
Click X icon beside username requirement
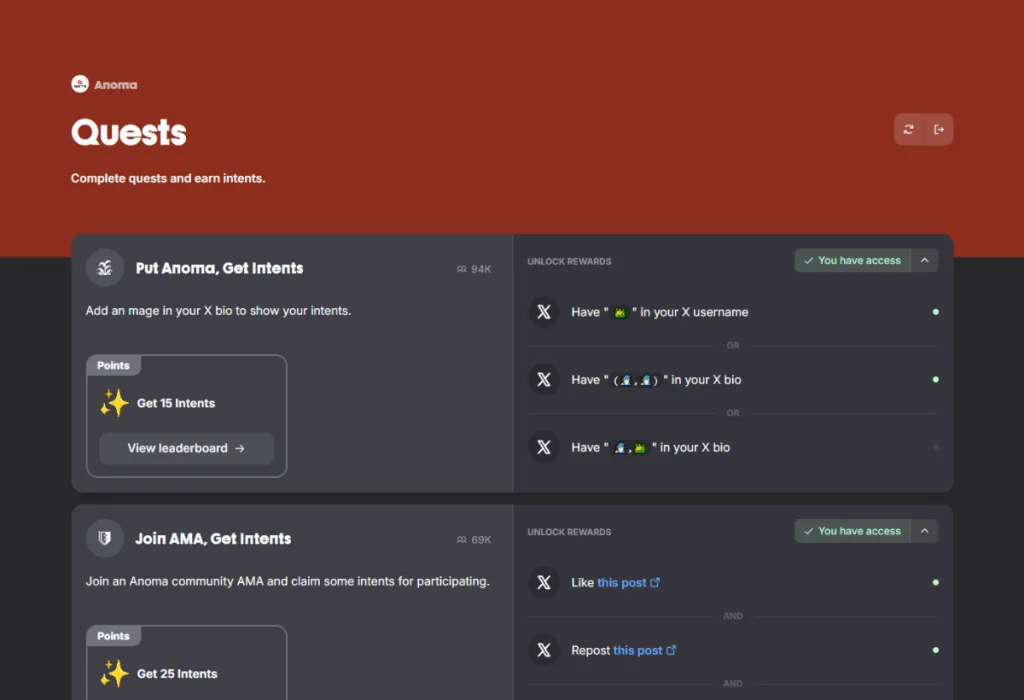pos(544,312)
